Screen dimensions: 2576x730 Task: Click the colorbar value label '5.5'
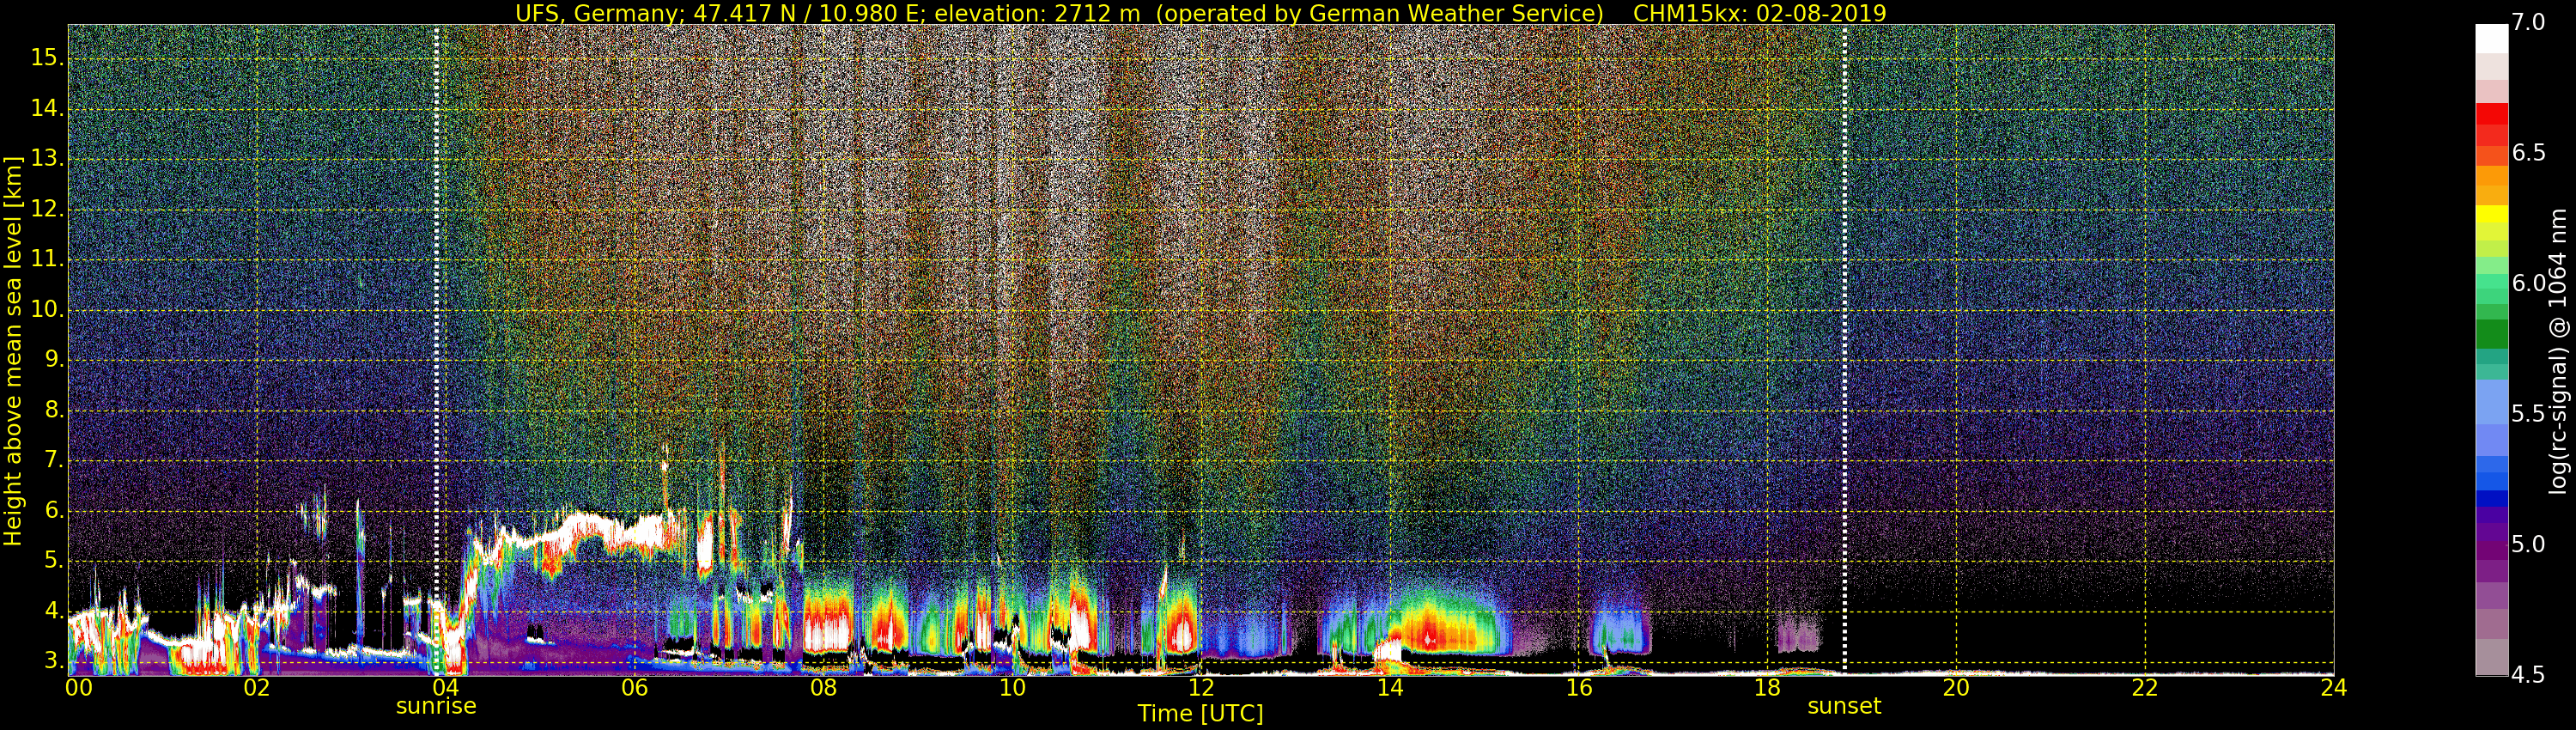coord(2528,414)
